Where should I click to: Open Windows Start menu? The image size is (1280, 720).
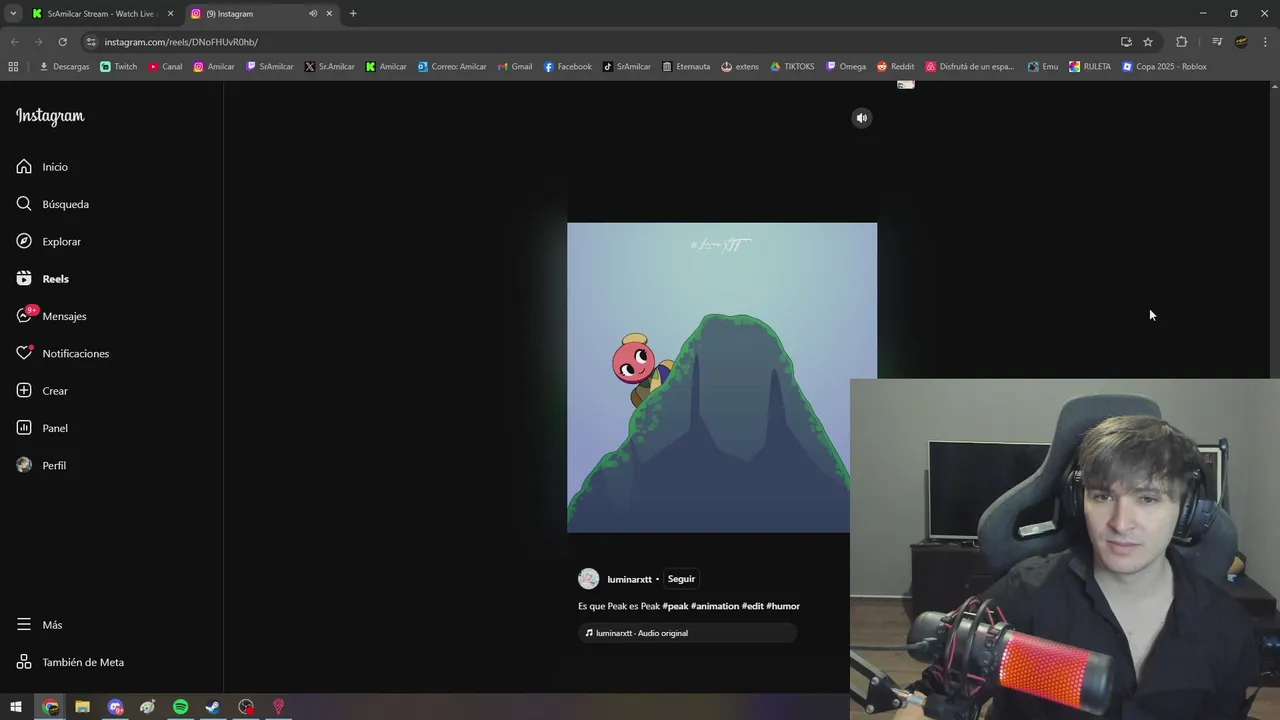coord(16,707)
